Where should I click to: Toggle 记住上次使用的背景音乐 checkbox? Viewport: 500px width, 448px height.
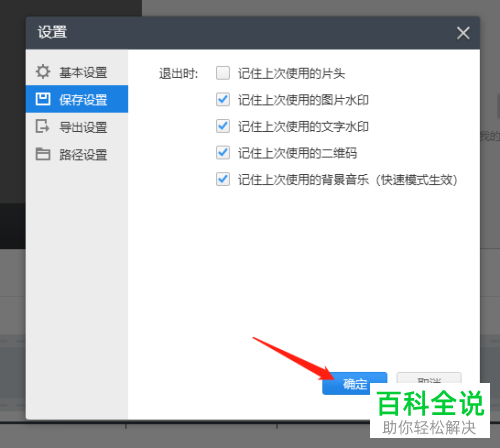[x=223, y=179]
